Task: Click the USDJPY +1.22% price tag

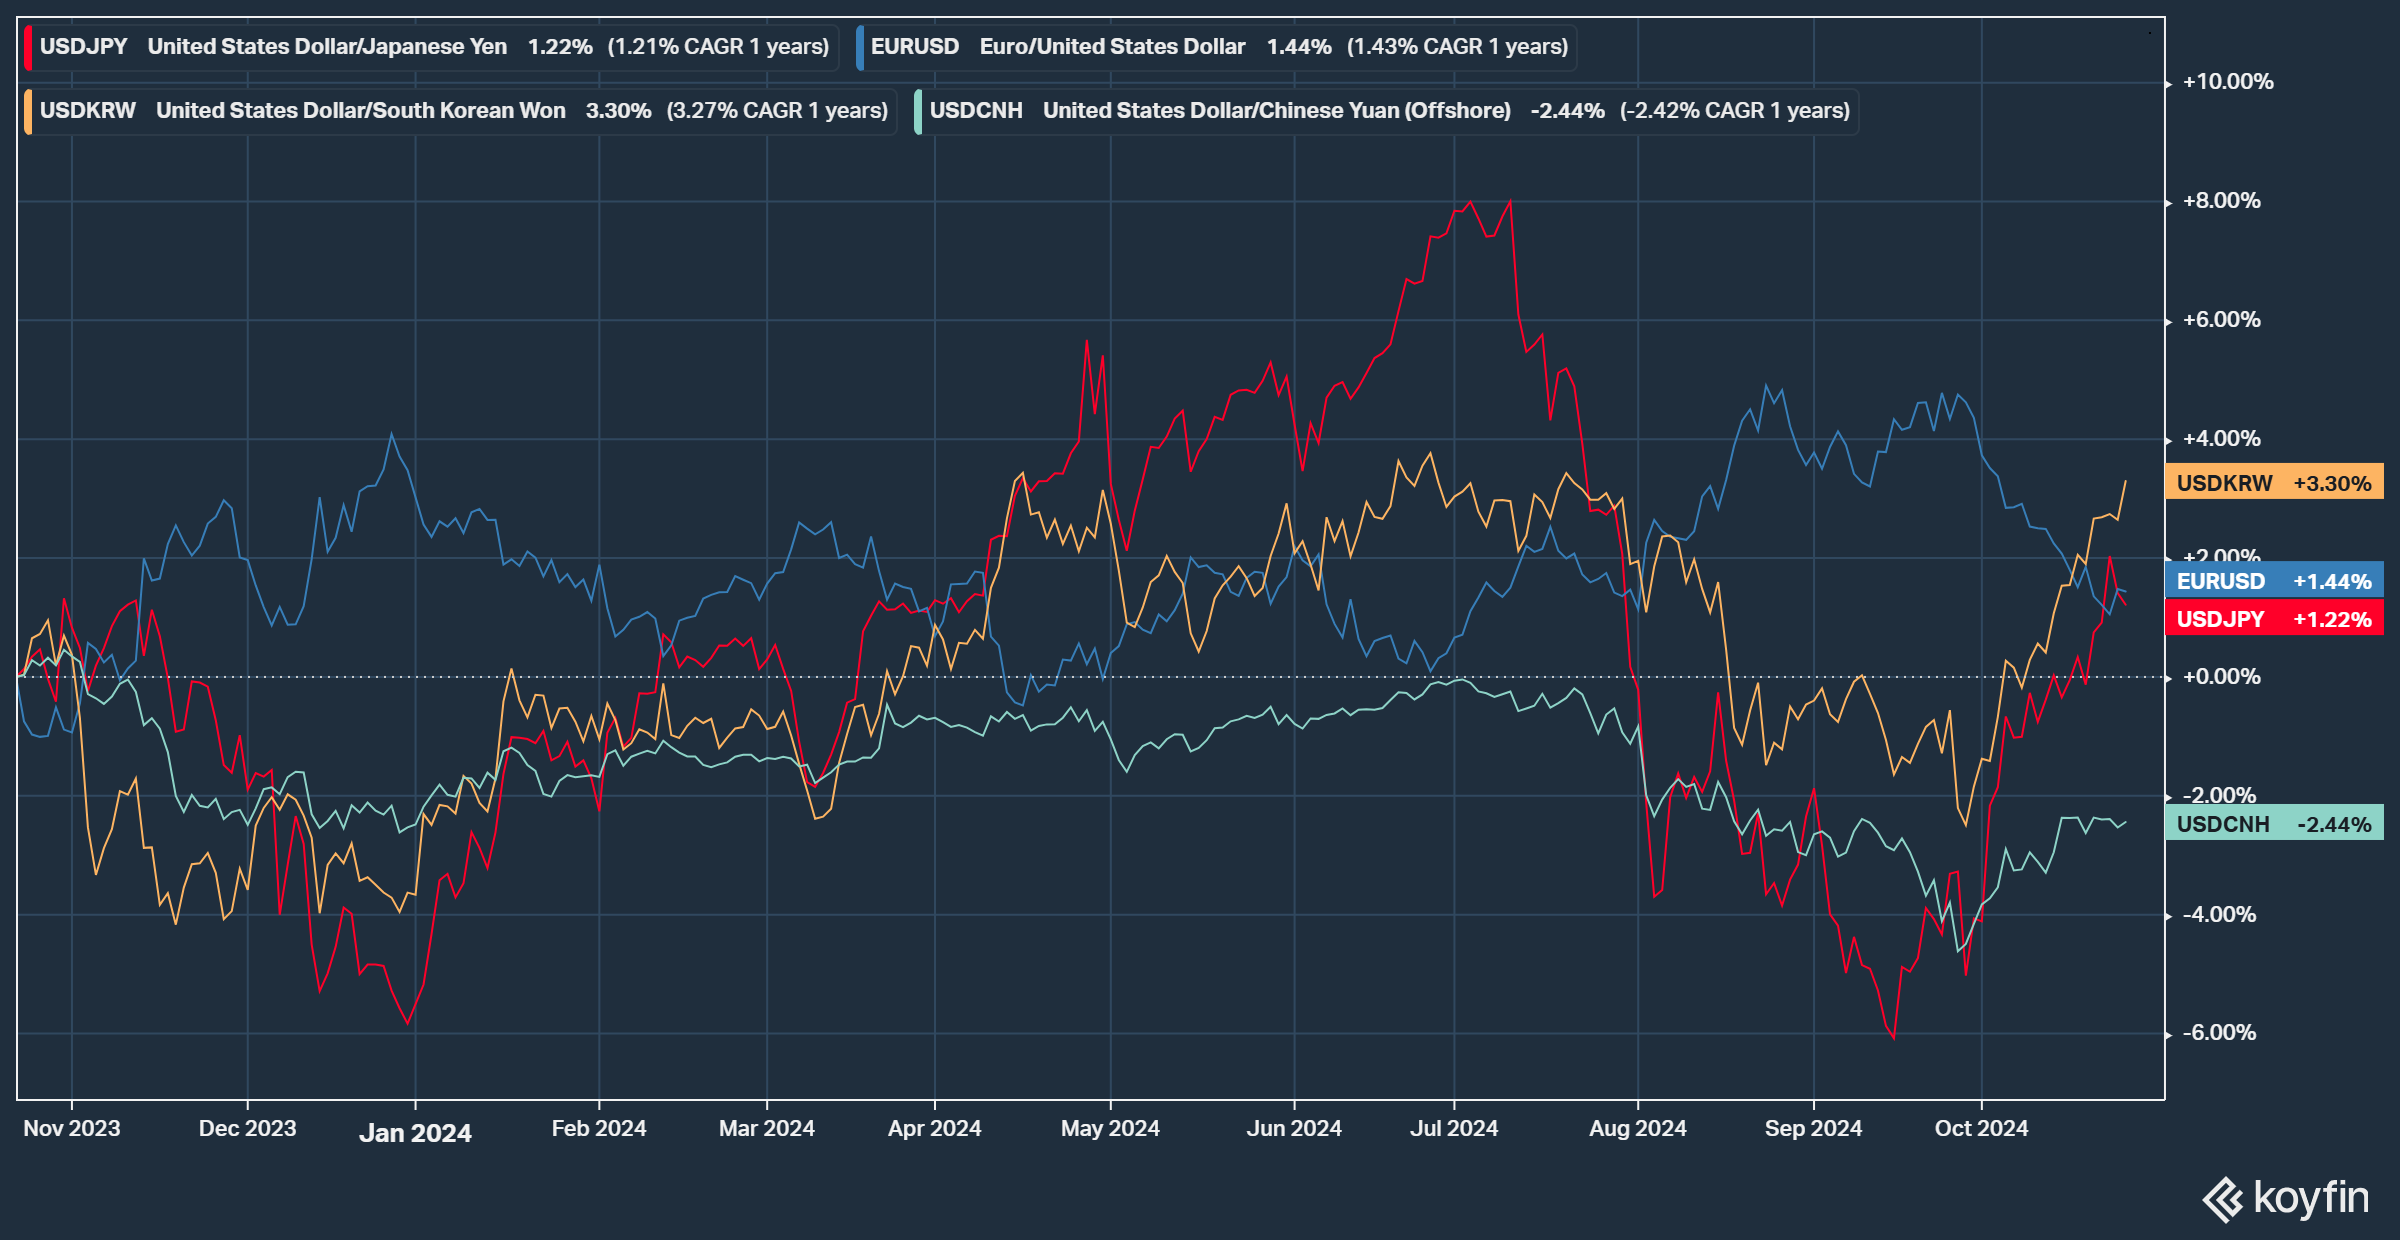Action: (2273, 619)
